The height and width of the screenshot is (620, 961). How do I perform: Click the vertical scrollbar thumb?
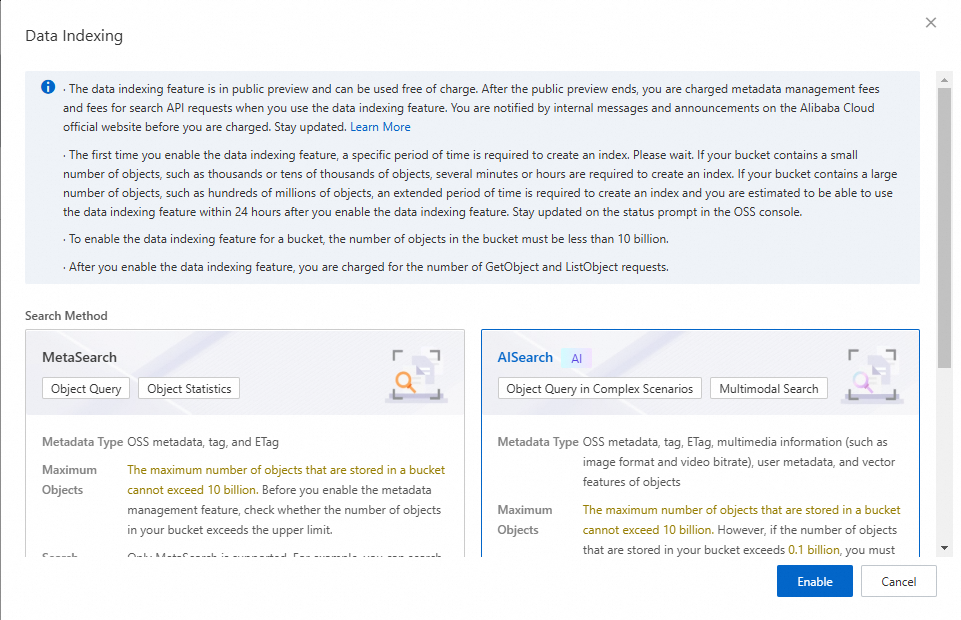[944, 227]
